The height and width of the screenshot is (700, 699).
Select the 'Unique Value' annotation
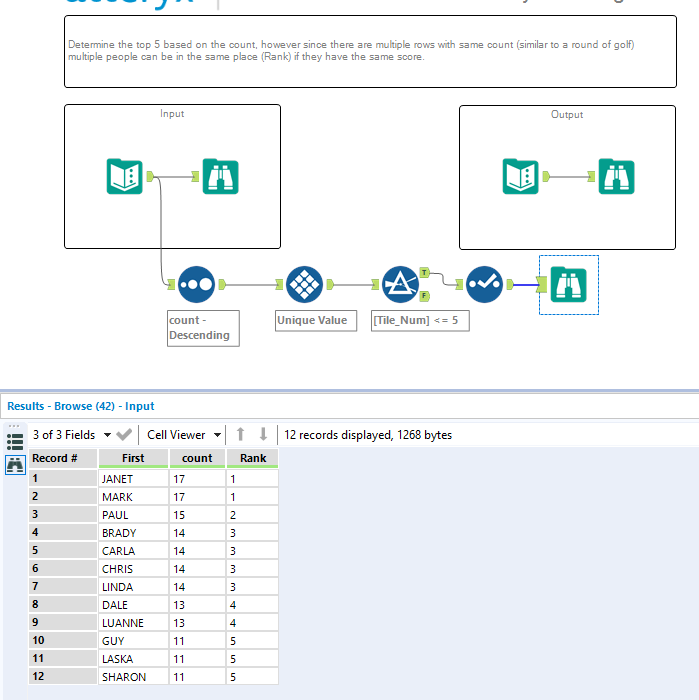tap(316, 321)
